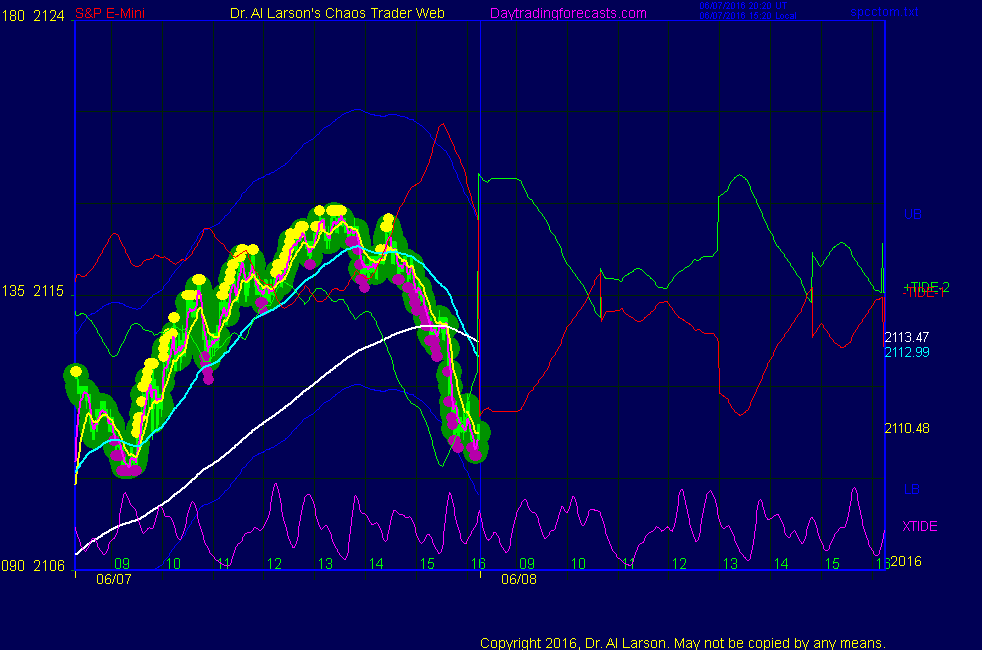
Task: Select the magenta XTIDE legend label
Action: click(920, 526)
